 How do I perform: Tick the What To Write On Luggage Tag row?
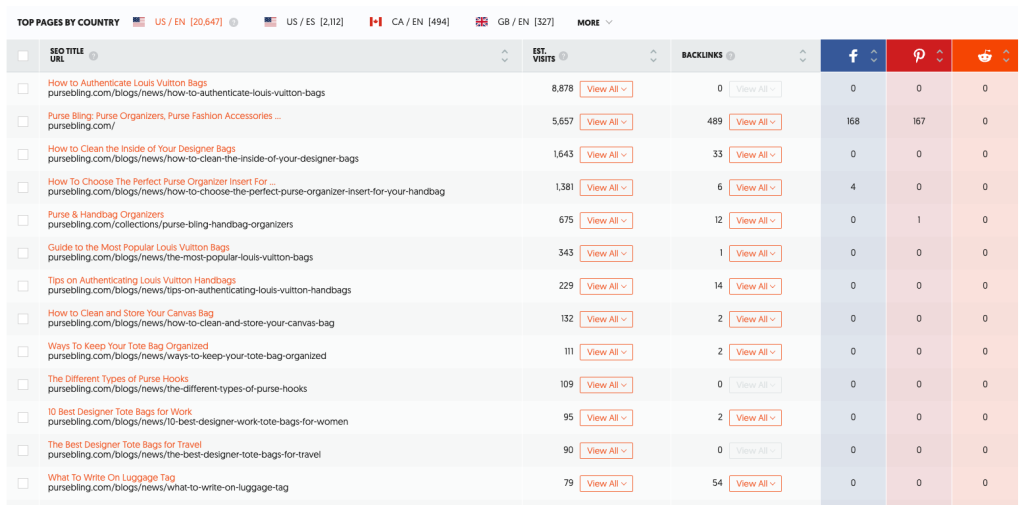[x=23, y=483]
